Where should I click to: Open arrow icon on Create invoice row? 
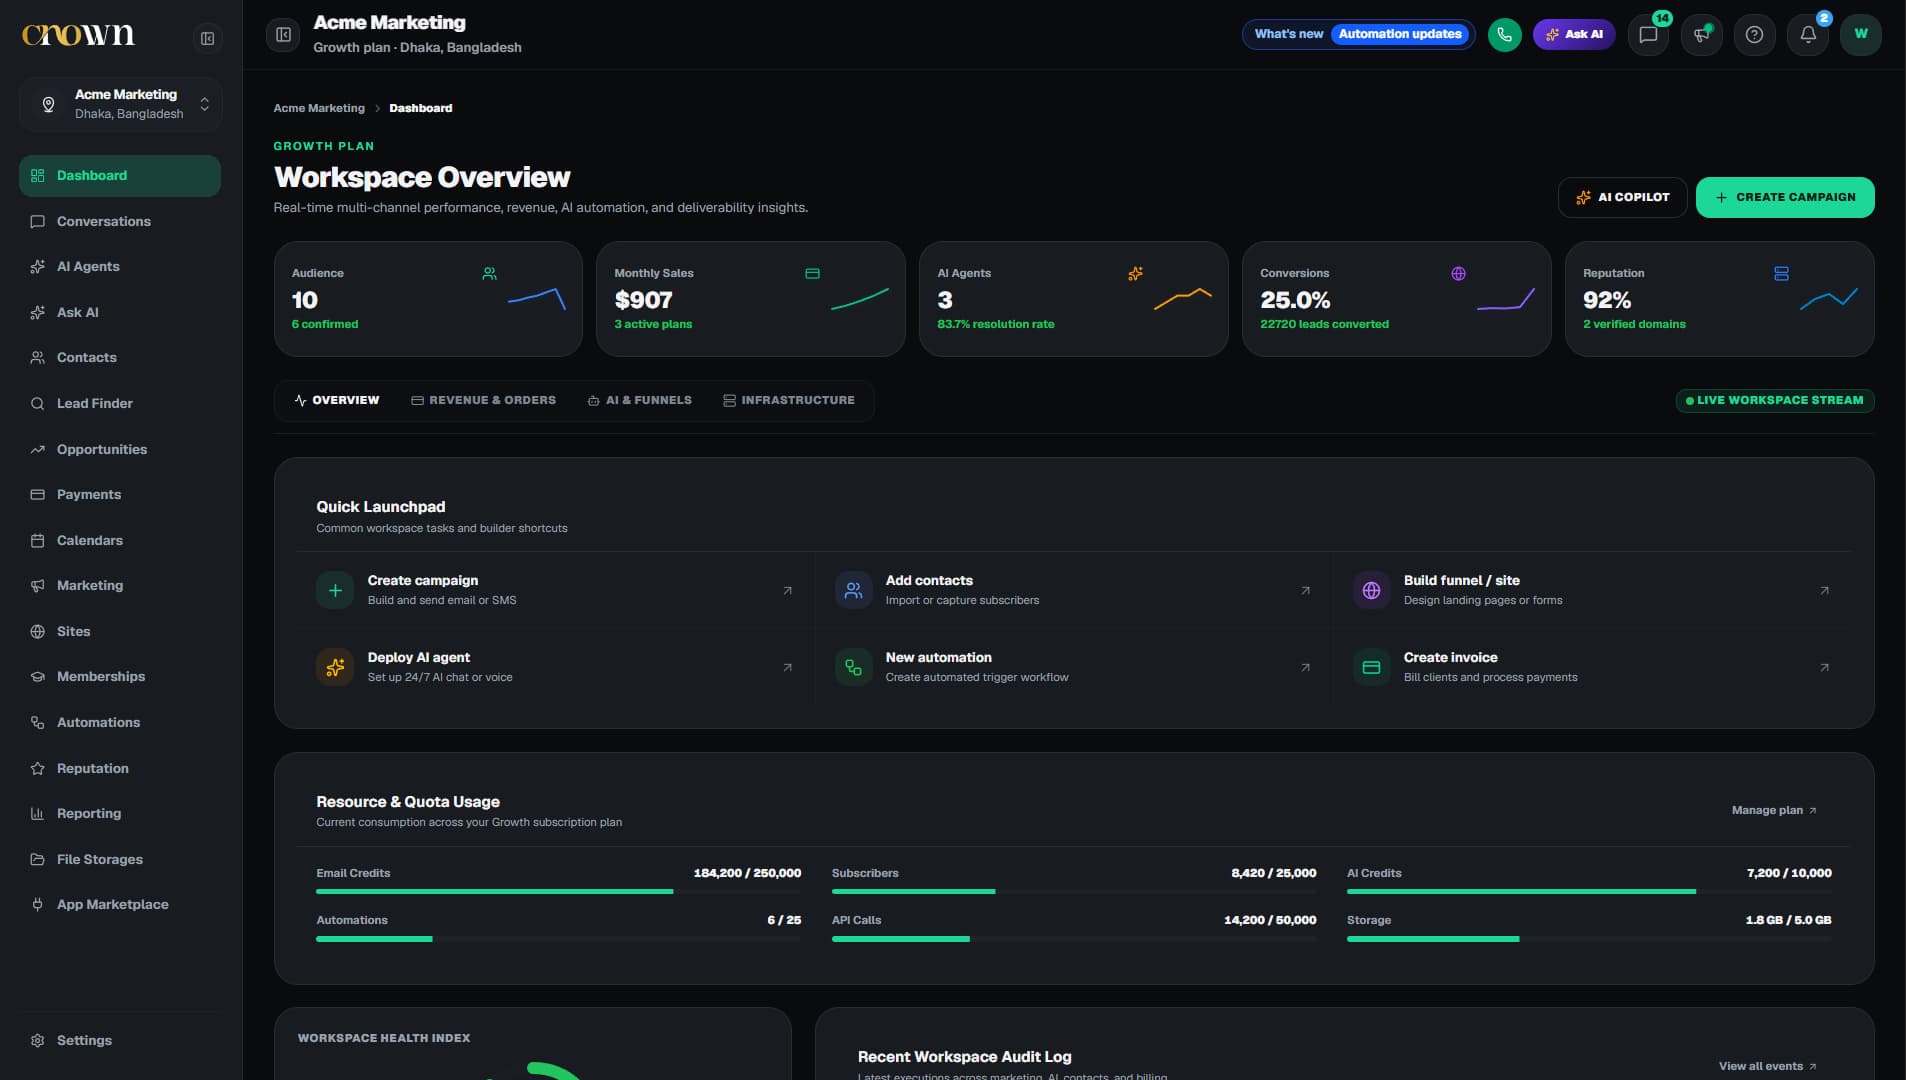(x=1824, y=667)
